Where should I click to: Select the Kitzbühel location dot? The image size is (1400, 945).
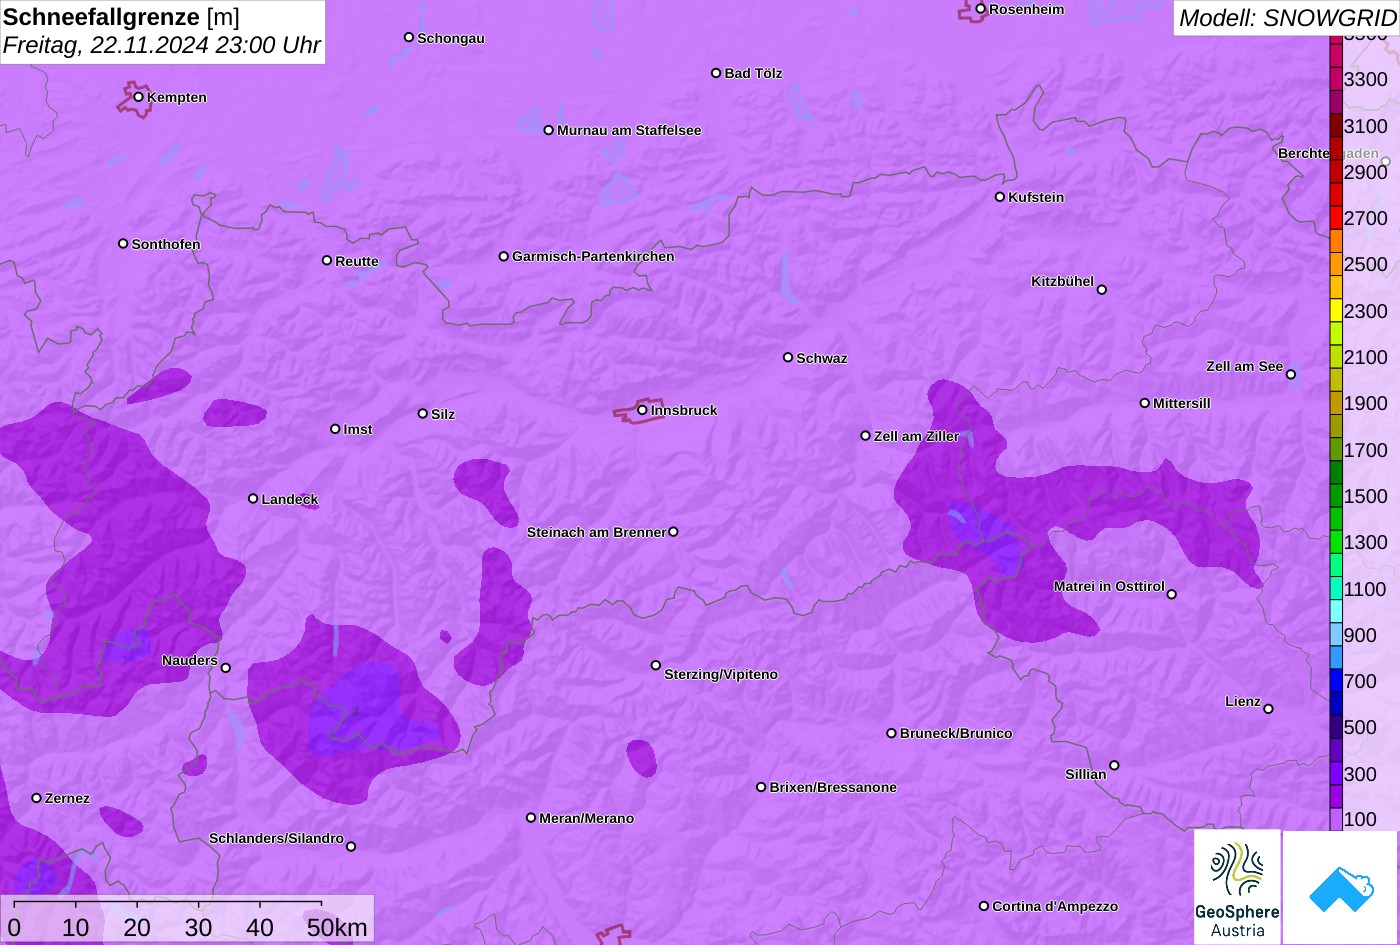click(1102, 290)
